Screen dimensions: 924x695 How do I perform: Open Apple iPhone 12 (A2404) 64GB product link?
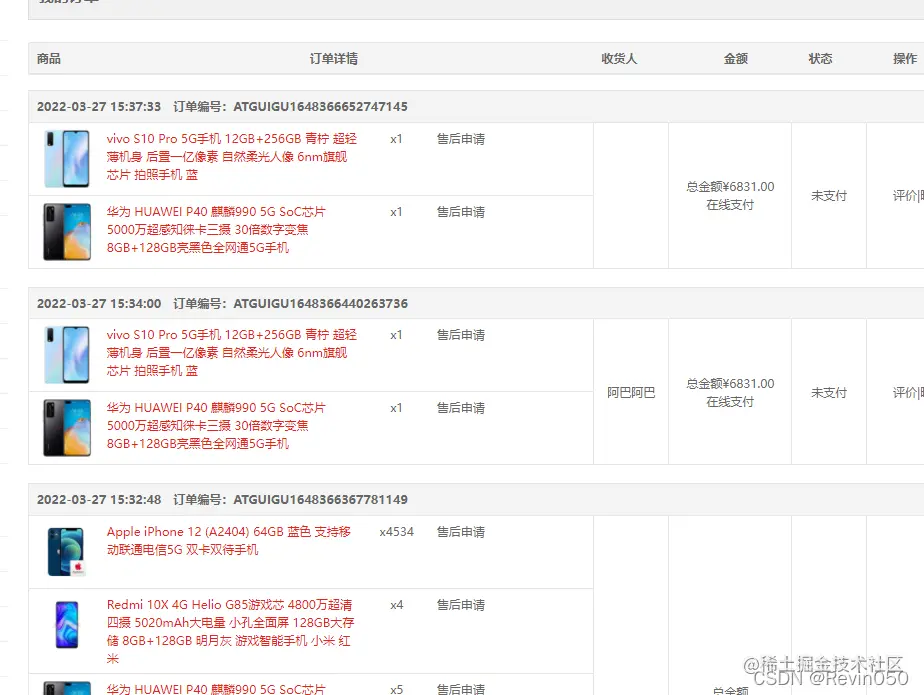coord(229,541)
